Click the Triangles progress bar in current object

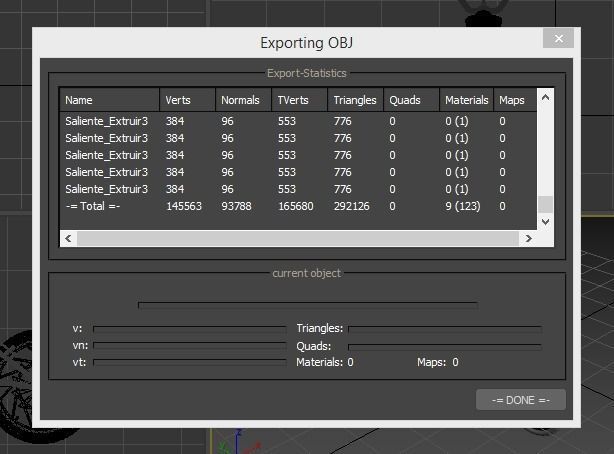tap(445, 329)
